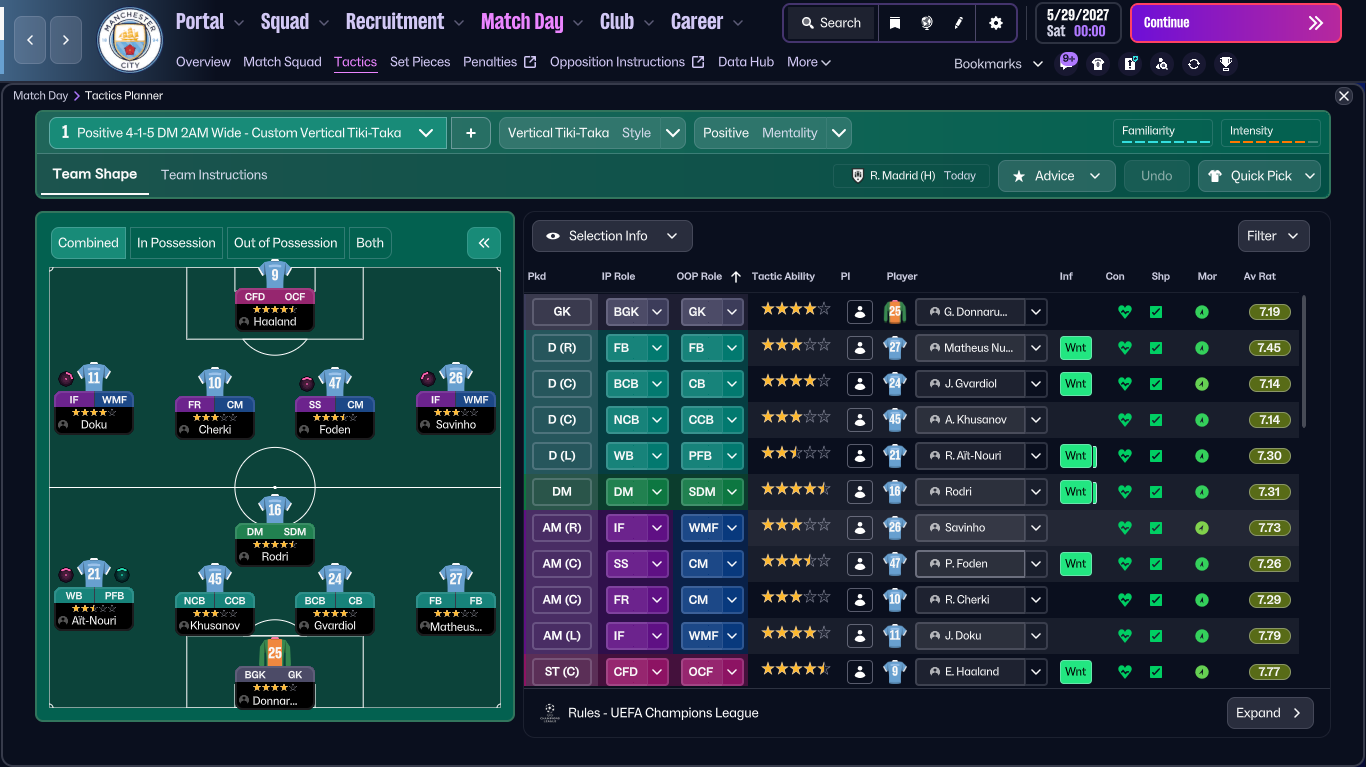The image size is (1366, 767).
Task: Click the shirt shortcut icon near Bookmarks
Action: click(x=1099, y=64)
